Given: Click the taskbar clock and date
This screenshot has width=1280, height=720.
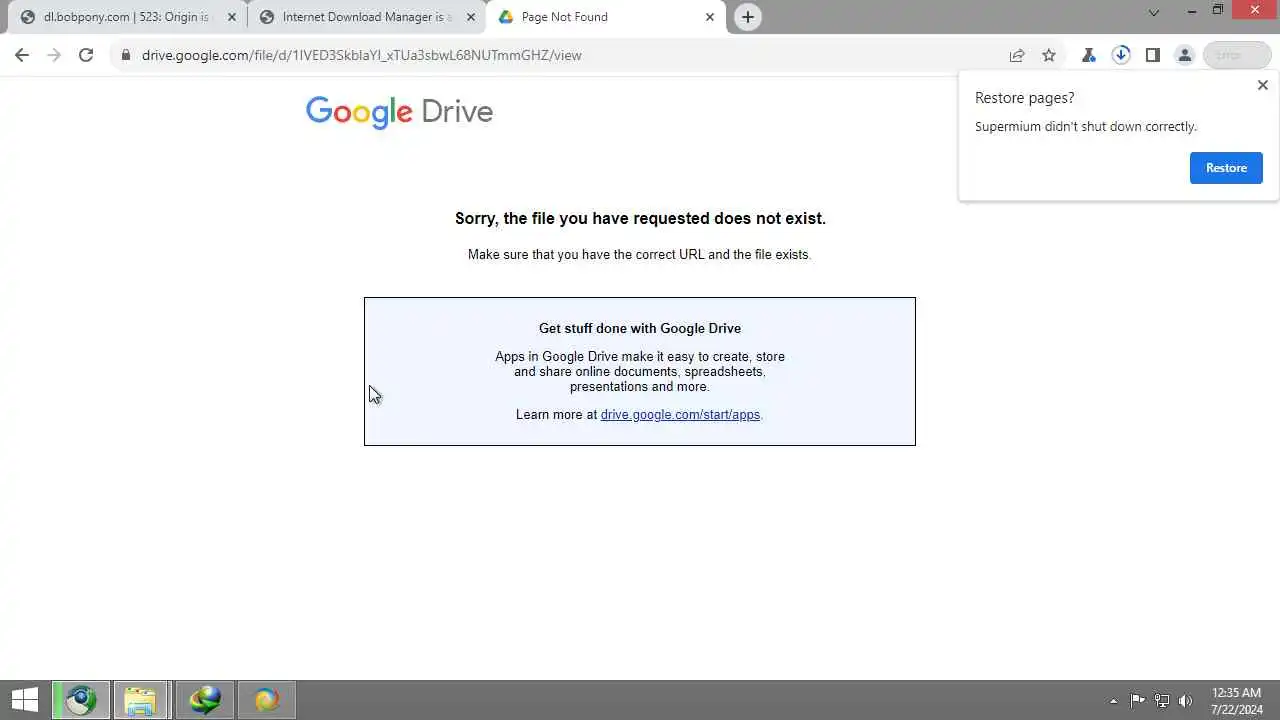Looking at the screenshot, I should (x=1237, y=701).
